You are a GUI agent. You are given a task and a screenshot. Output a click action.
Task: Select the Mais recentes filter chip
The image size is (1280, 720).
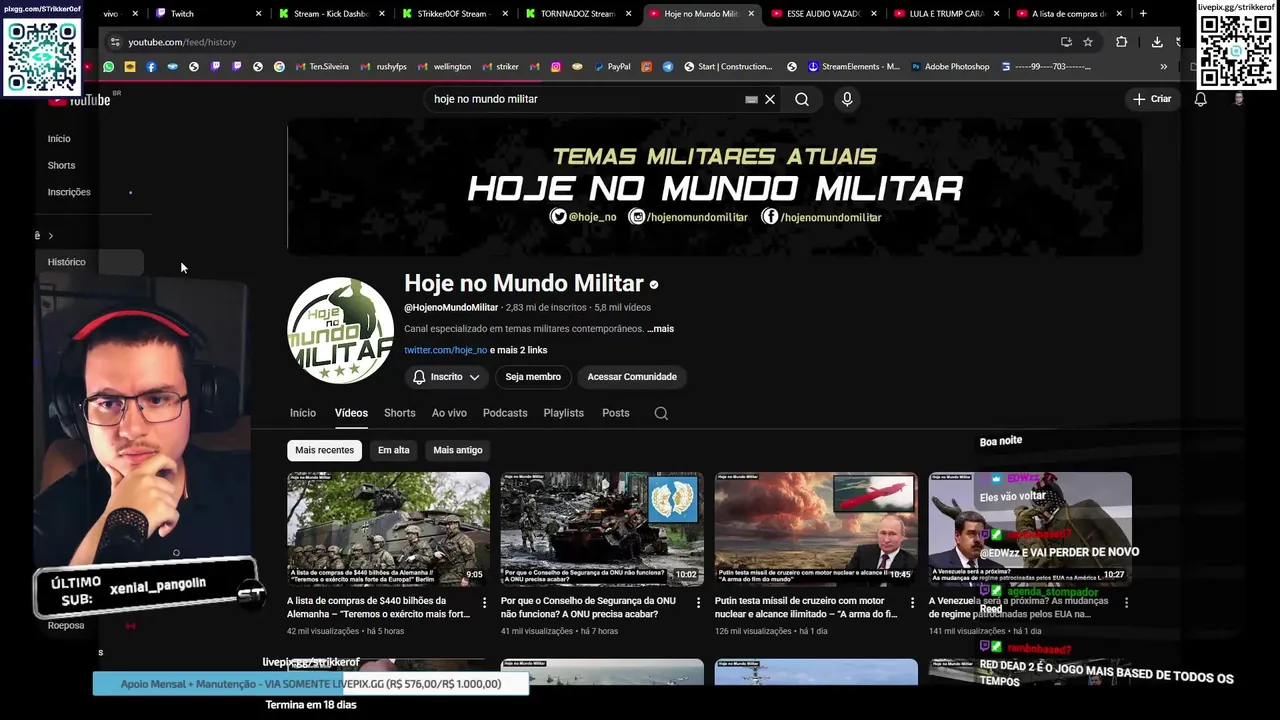[x=324, y=450]
